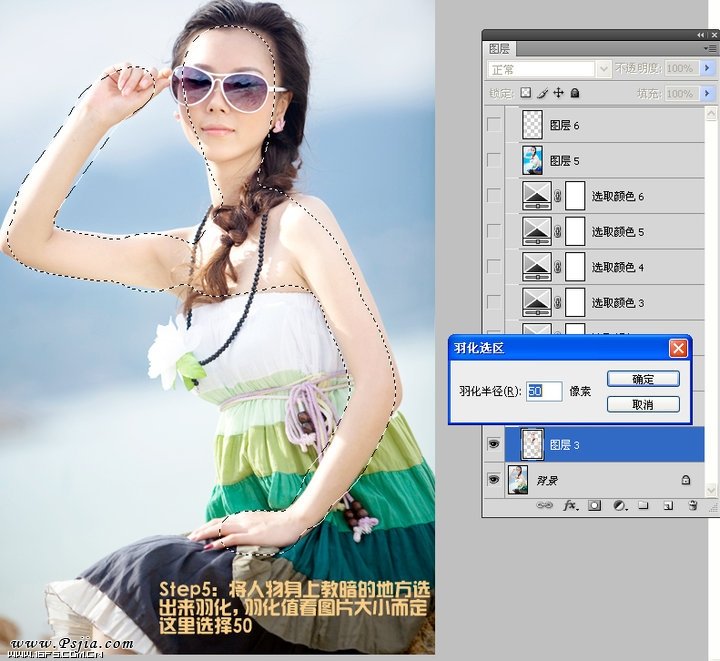Image resolution: width=720 pixels, height=661 pixels.
Task: Select the 图层 5 thumbnail
Action: point(532,160)
